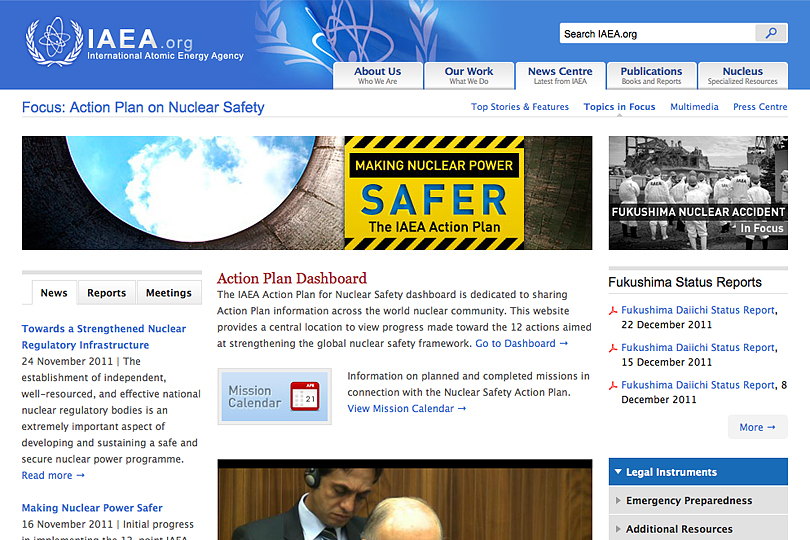Switch to the Reports tab
This screenshot has width=810, height=540.
106,293
